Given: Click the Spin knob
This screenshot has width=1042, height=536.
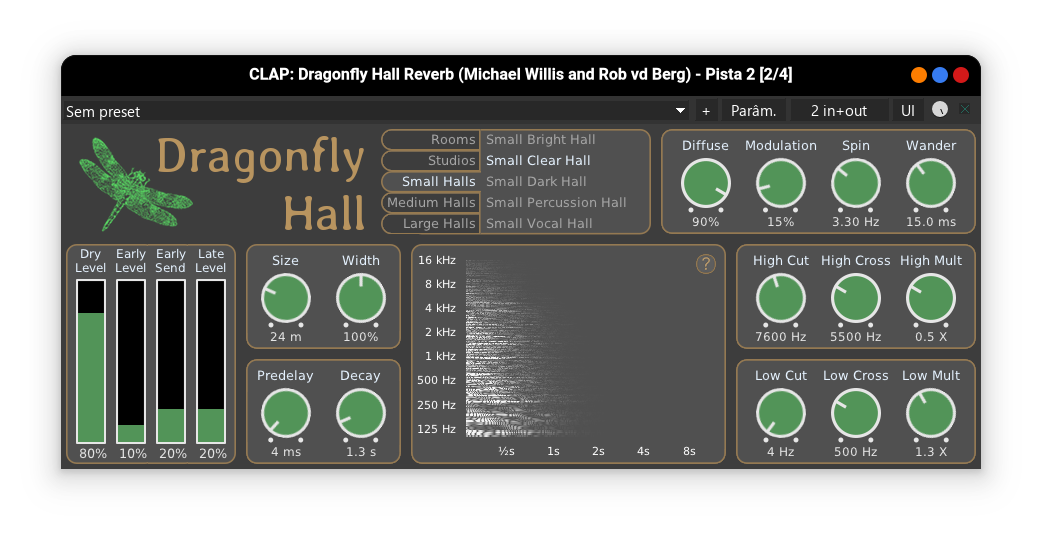Looking at the screenshot, I should (x=855, y=183).
